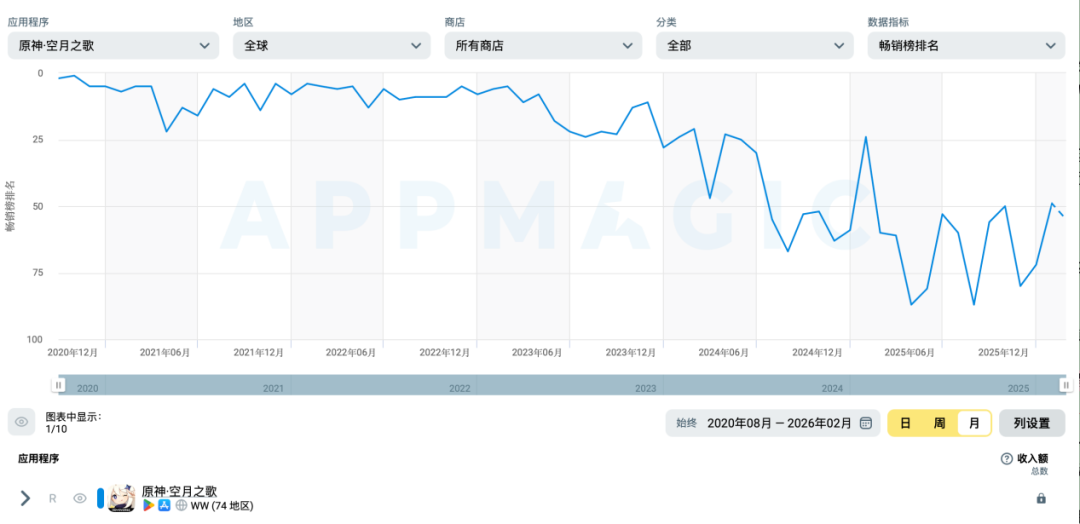Click the 原神·空月之歌 app name in list
This screenshot has width=1080, height=524.
179,492
